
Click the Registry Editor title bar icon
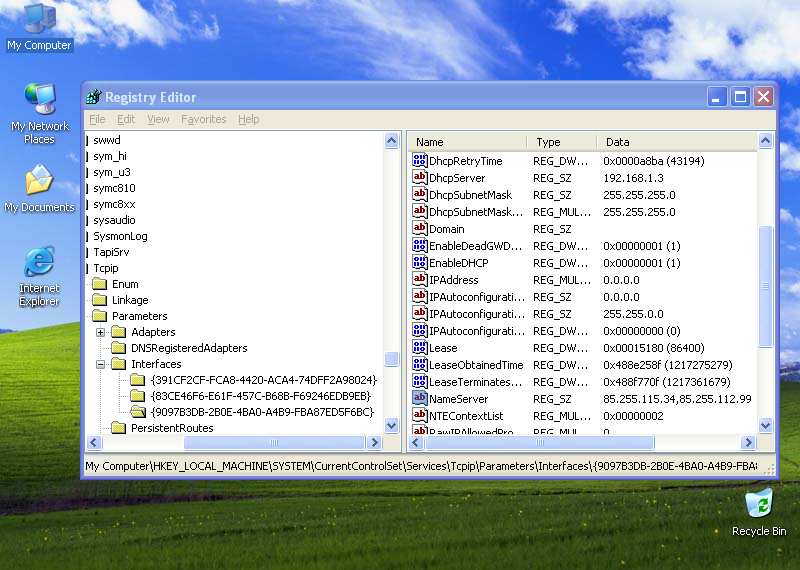94,96
